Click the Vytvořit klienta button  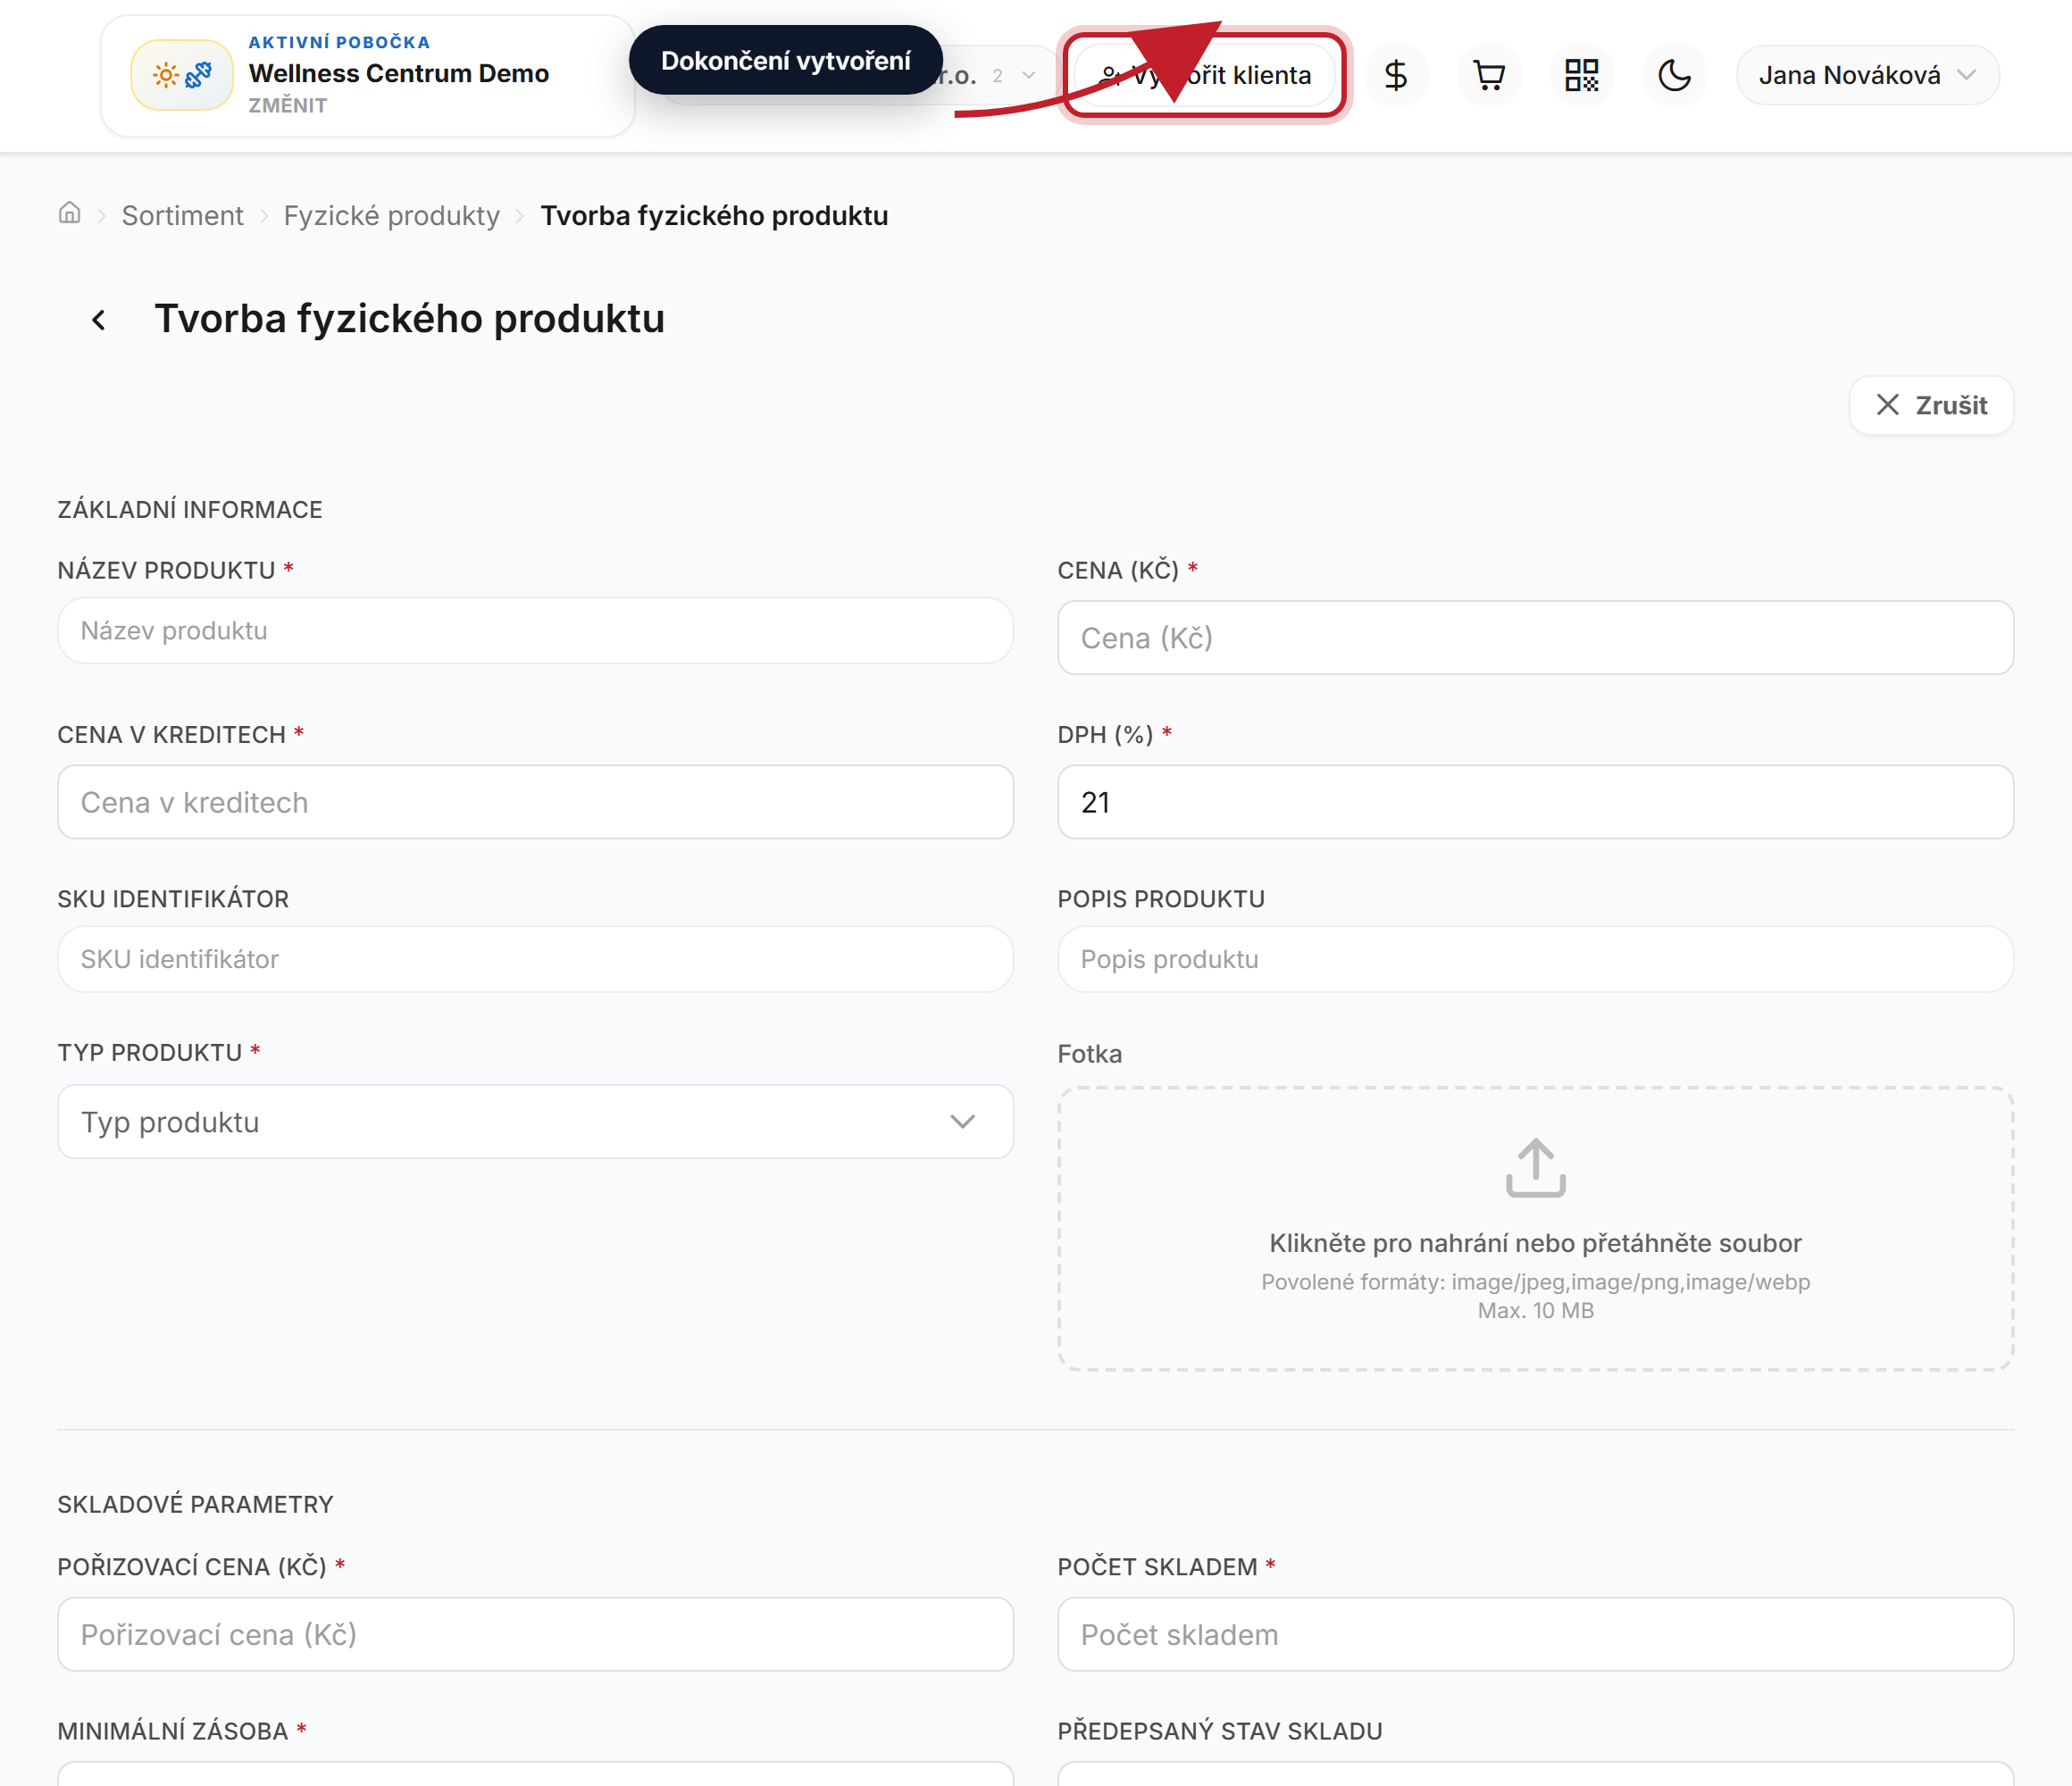point(1204,75)
